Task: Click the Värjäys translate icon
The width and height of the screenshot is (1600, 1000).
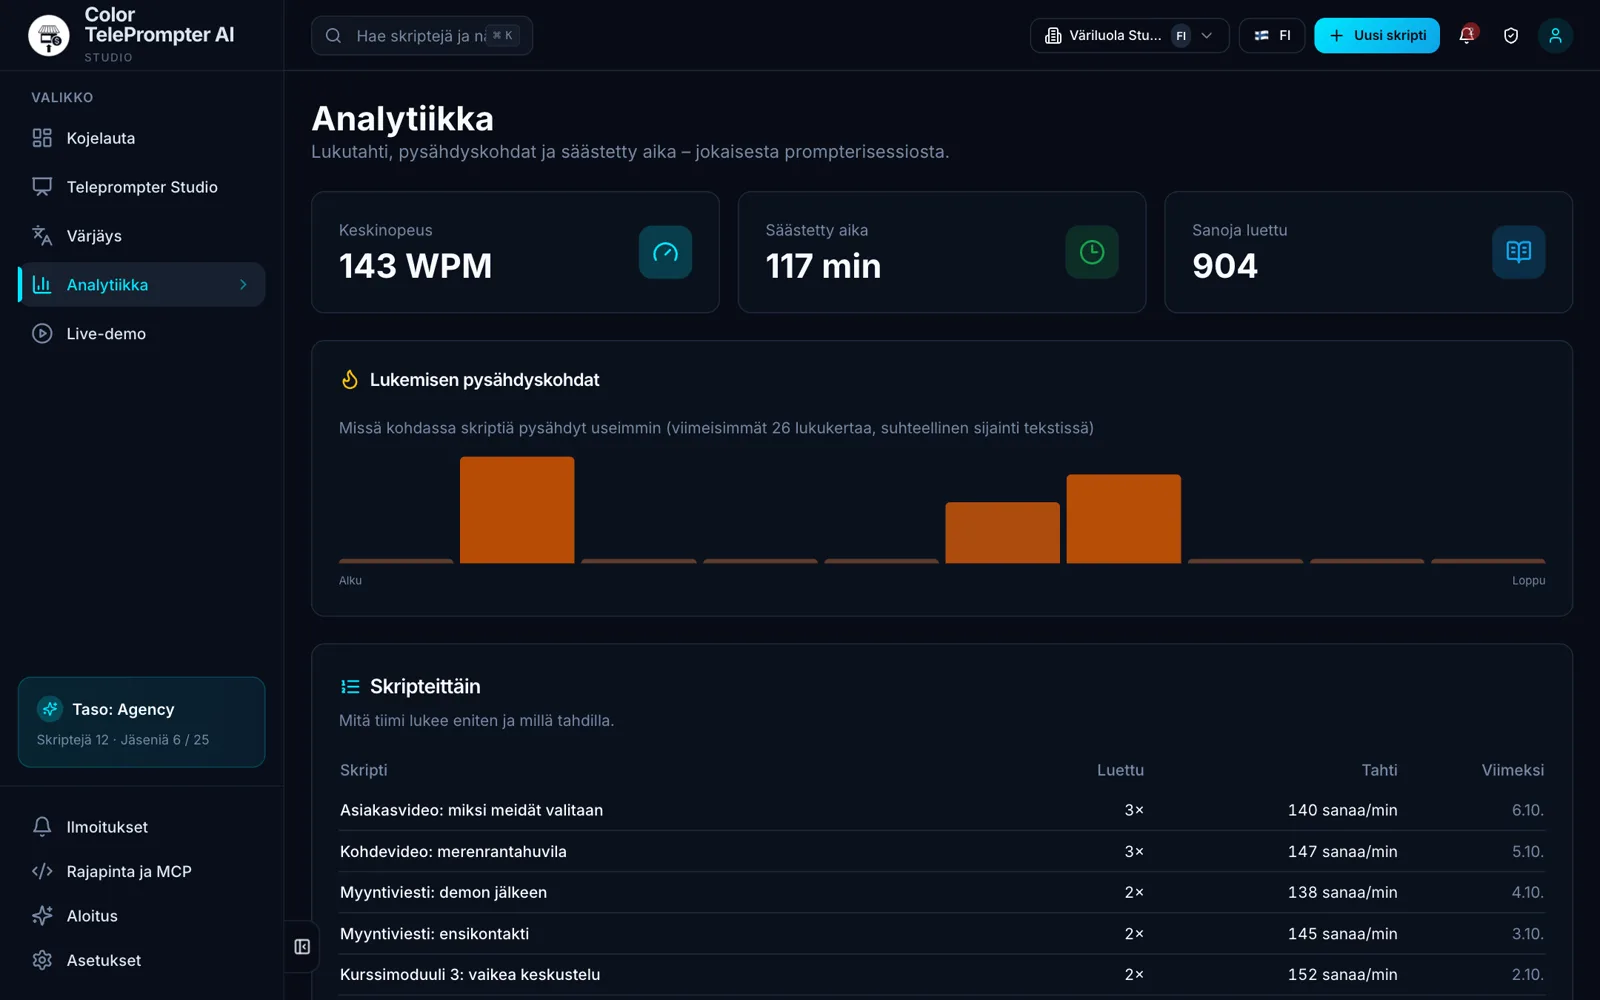Action: coord(42,236)
